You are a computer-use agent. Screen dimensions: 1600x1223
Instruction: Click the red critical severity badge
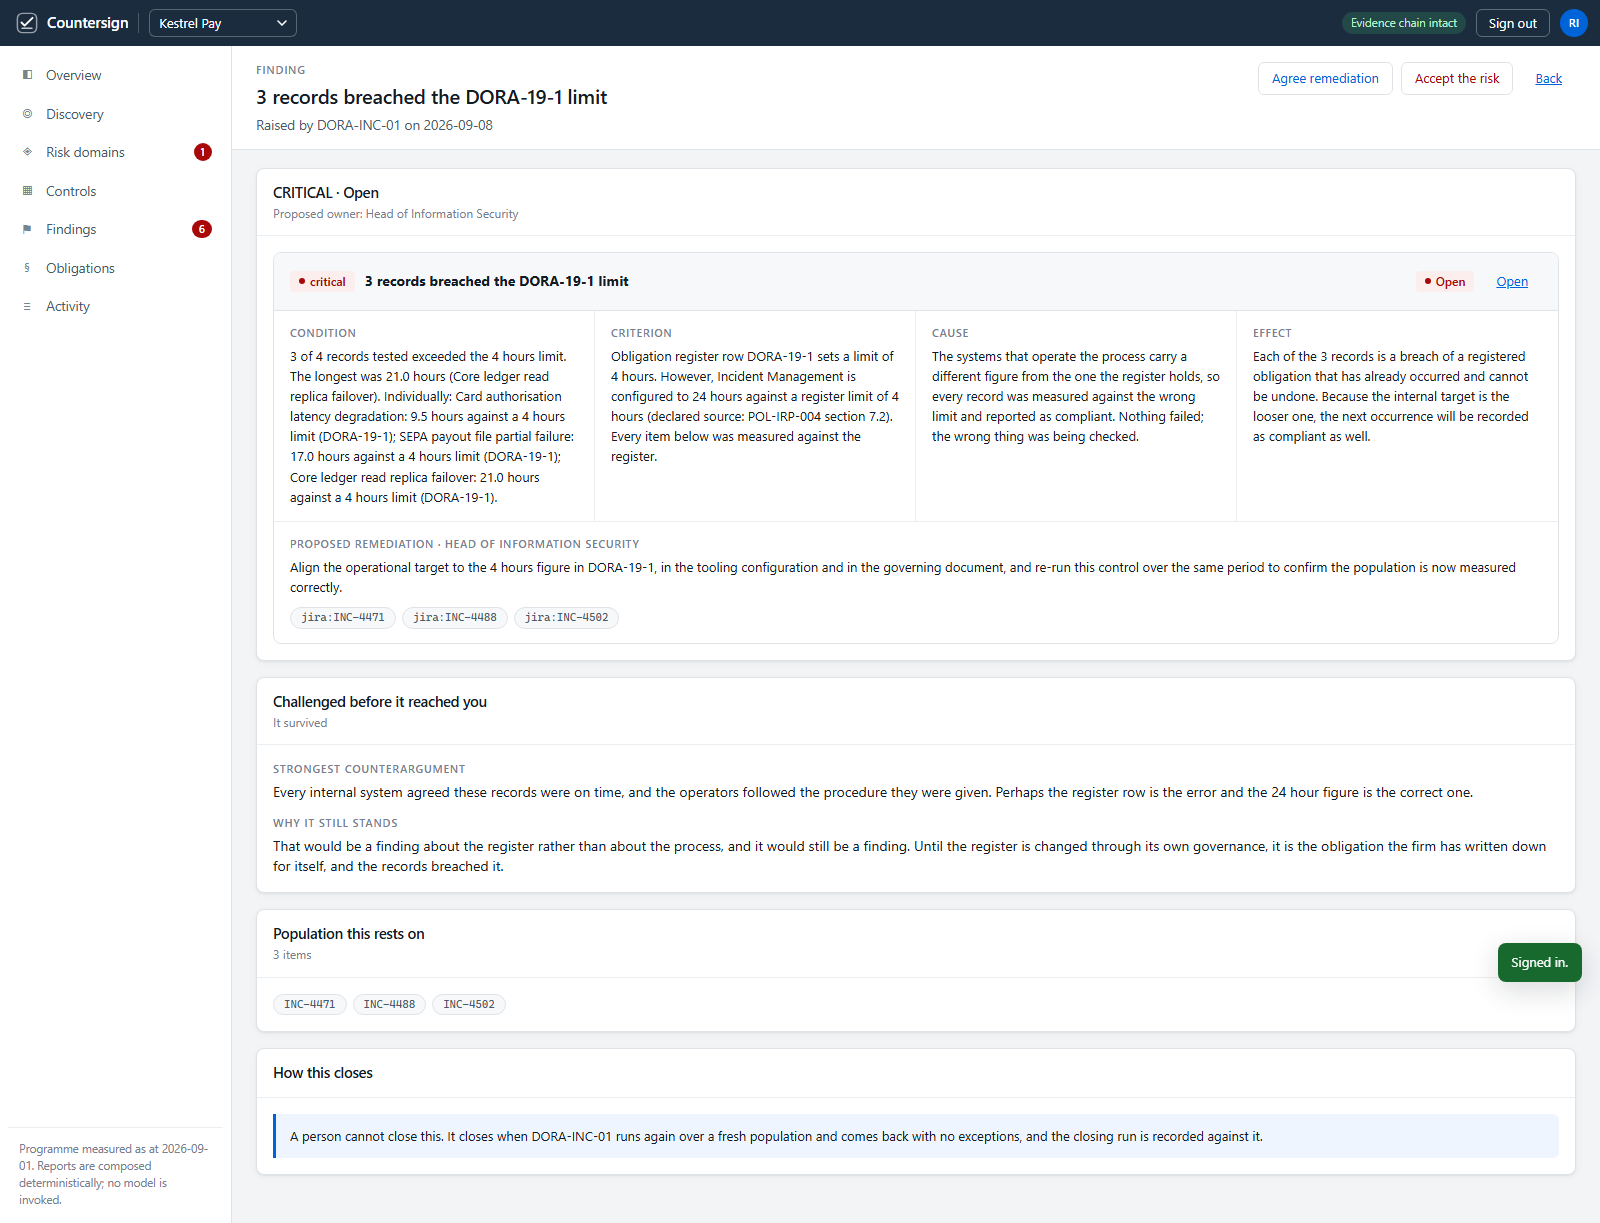pyautogui.click(x=322, y=282)
